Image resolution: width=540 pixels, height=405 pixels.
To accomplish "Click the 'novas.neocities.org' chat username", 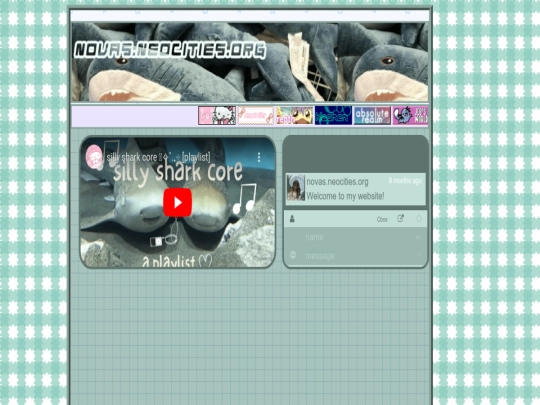I will [x=337, y=181].
